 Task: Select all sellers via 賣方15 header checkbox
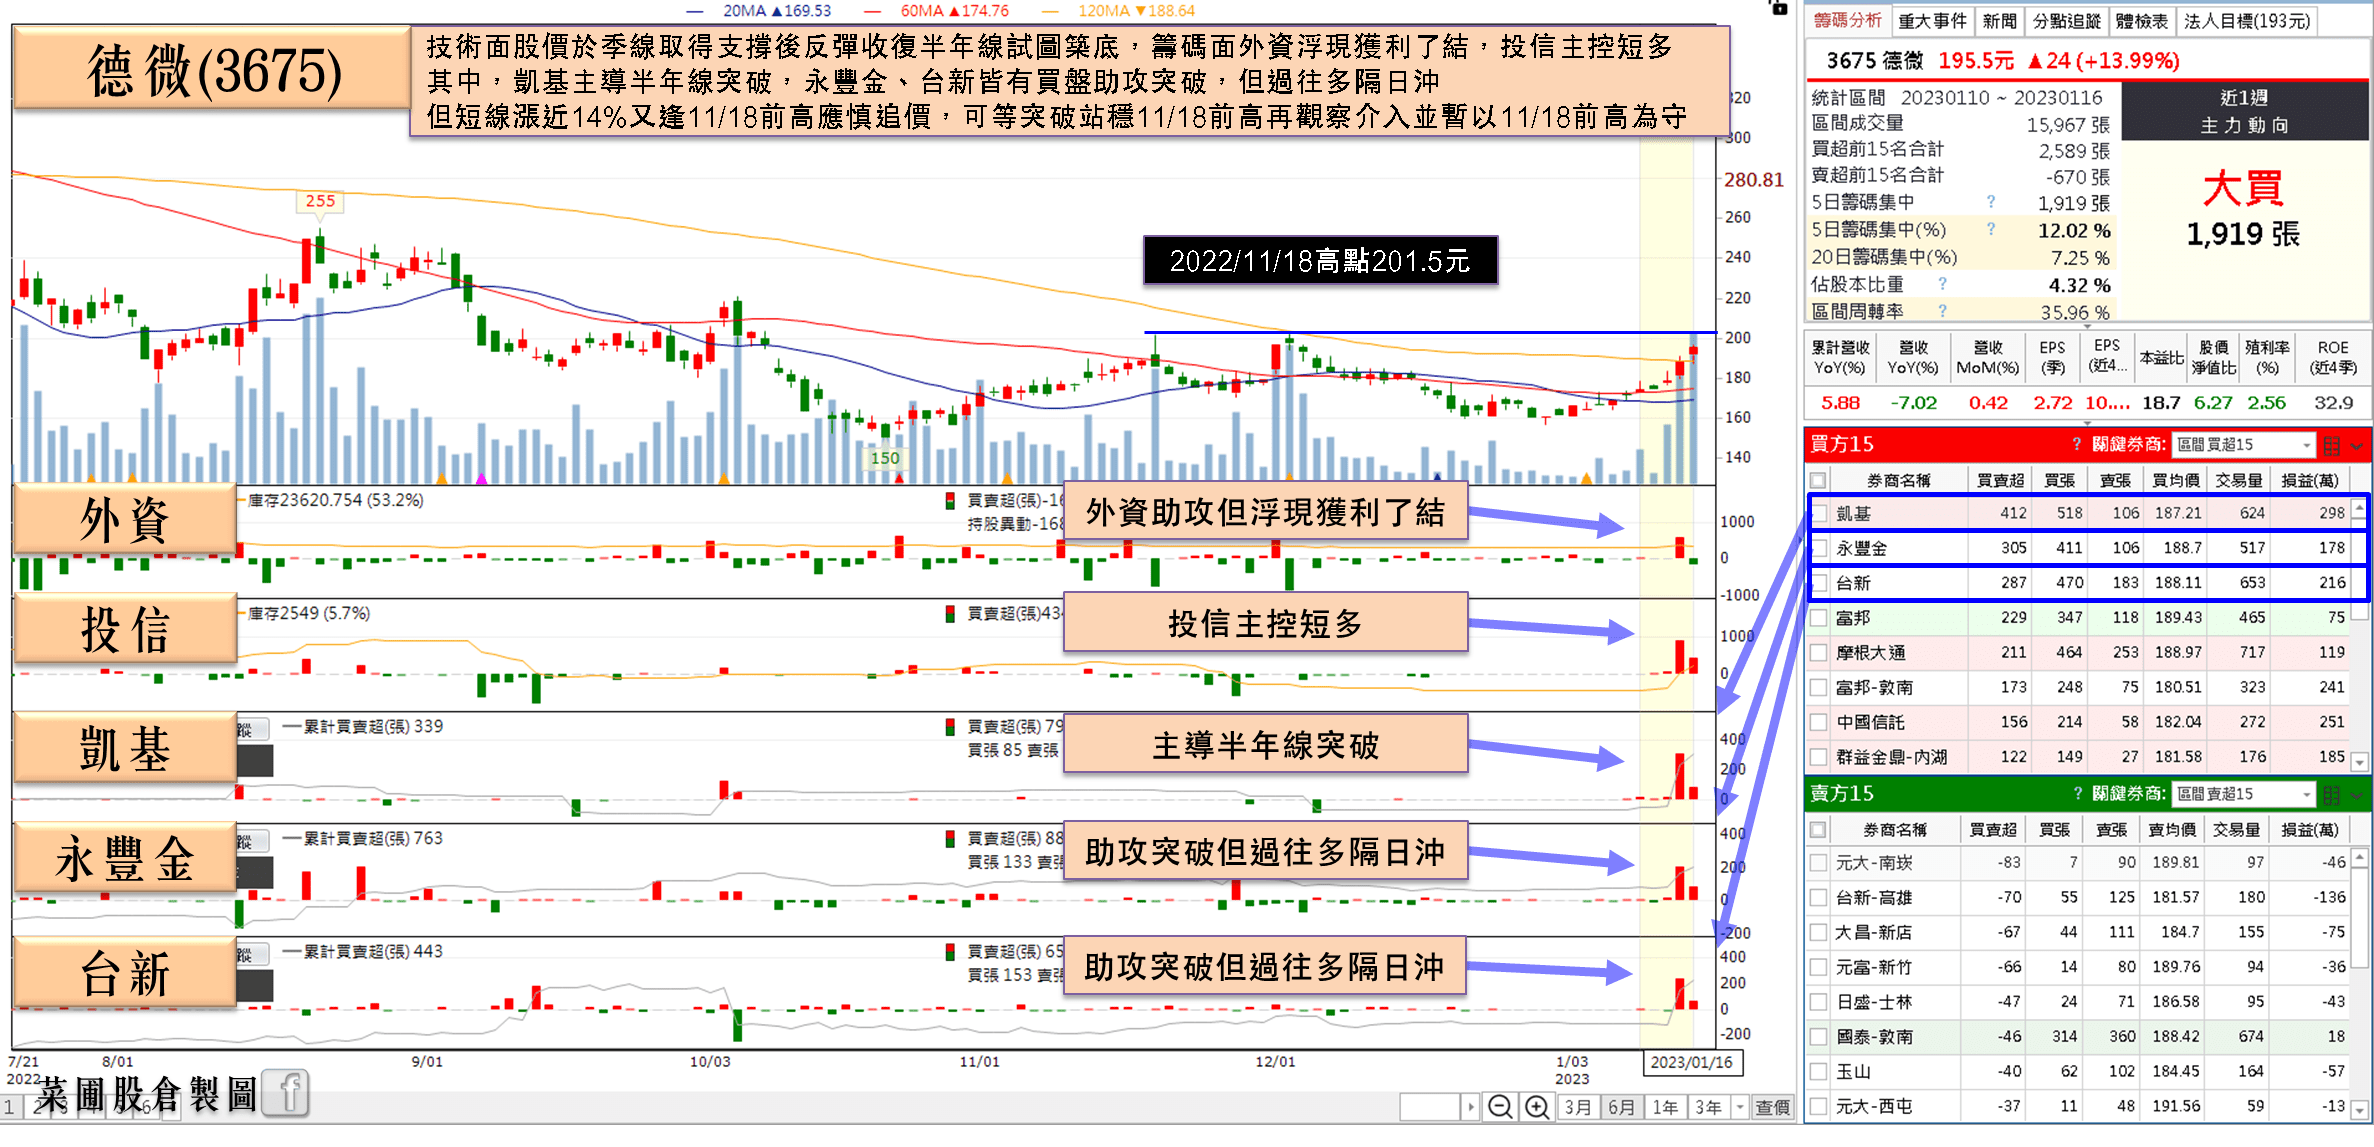click(x=1818, y=830)
